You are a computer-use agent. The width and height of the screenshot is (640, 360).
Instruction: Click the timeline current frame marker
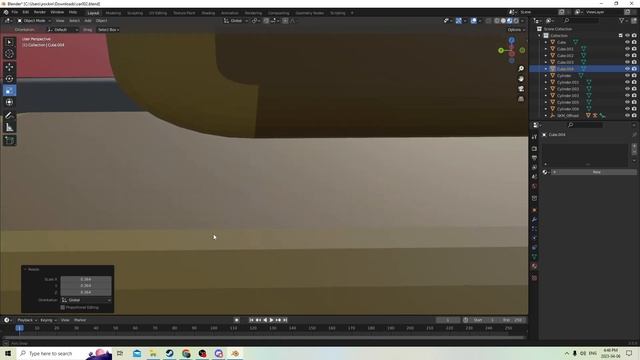click(x=19, y=328)
